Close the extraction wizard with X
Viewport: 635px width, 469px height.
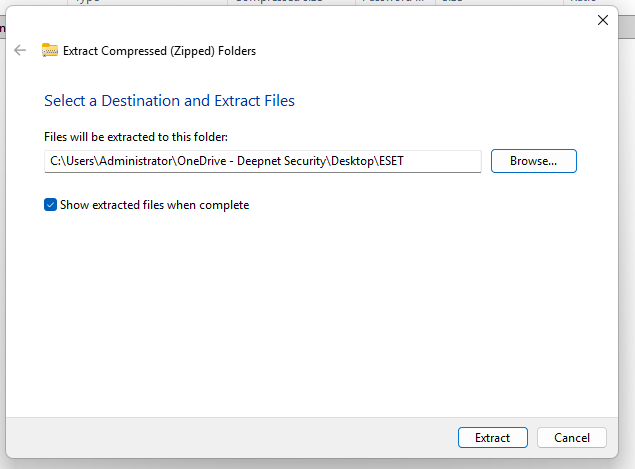602,20
